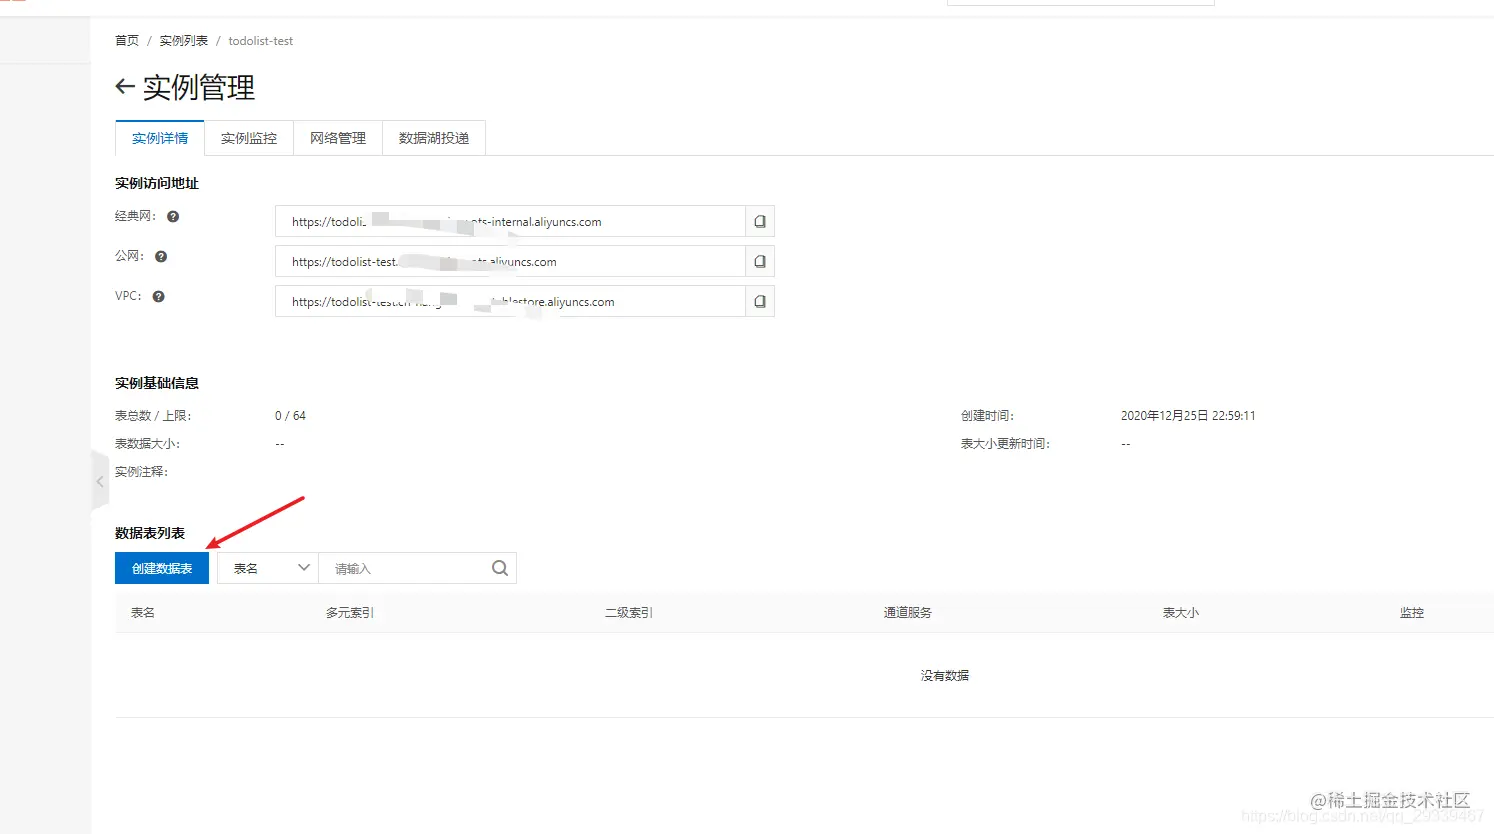Open 实例列表 breadcrumb link
This screenshot has height=834, width=1494.
coord(184,41)
